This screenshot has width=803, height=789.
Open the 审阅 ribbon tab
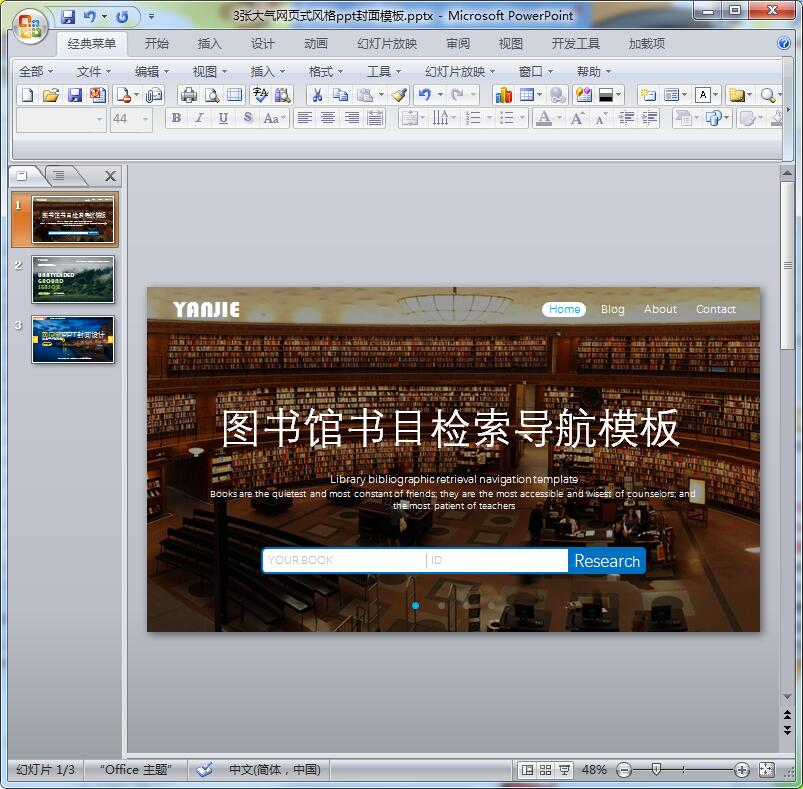[458, 44]
